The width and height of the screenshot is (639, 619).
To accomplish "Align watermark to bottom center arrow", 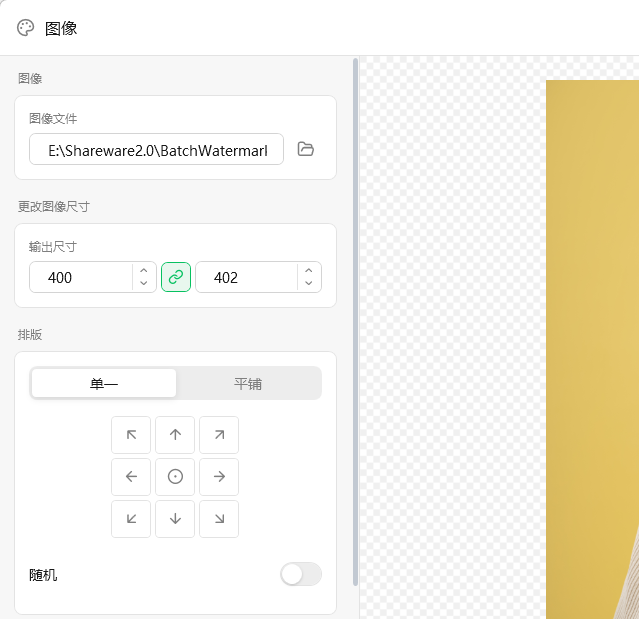I will coord(175,519).
